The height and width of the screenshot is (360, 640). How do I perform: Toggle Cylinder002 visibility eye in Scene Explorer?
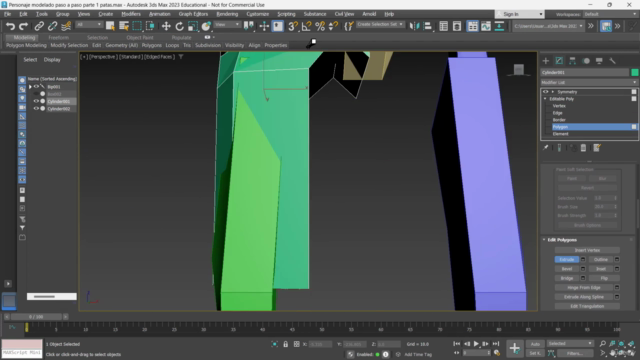point(36,109)
